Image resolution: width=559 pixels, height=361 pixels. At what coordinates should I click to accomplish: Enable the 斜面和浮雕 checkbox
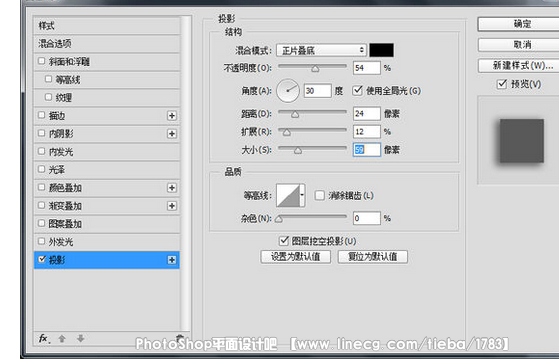pyautogui.click(x=41, y=61)
